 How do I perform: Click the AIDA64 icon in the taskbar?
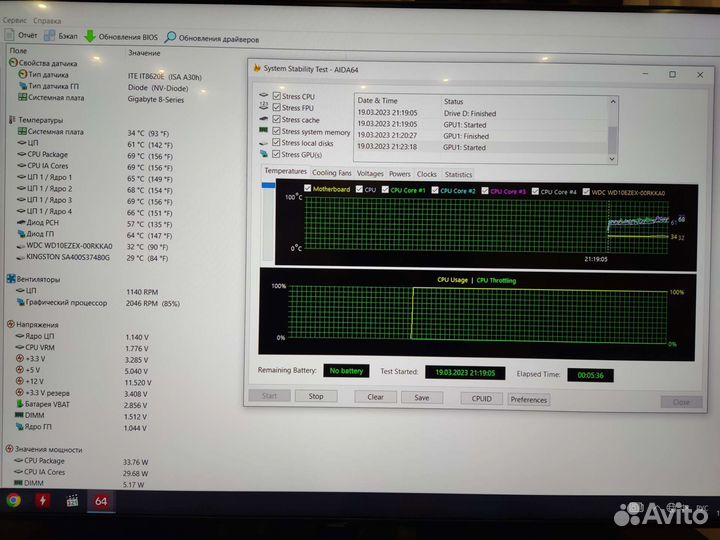[x=101, y=500]
